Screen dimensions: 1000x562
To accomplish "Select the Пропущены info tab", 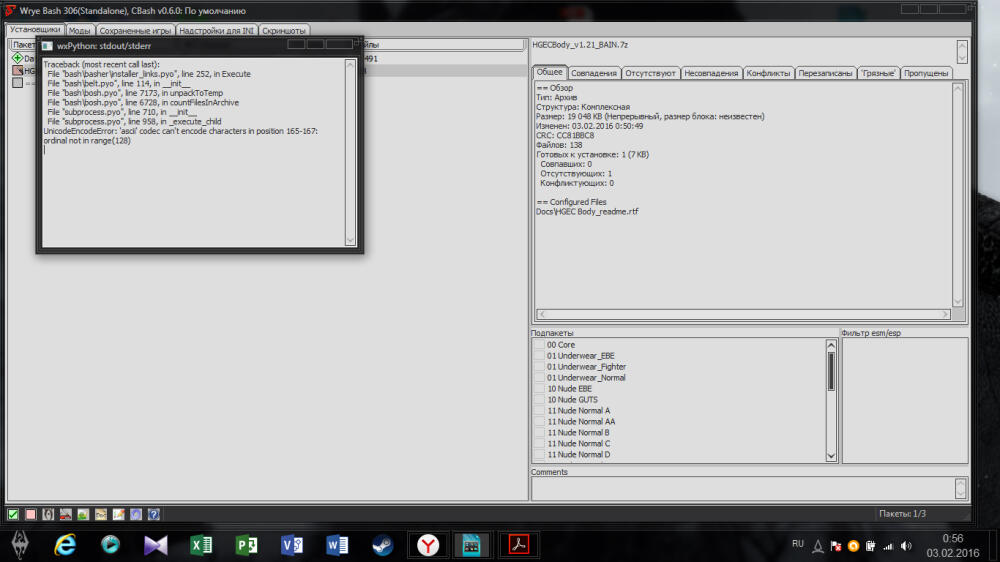I will (x=926, y=73).
